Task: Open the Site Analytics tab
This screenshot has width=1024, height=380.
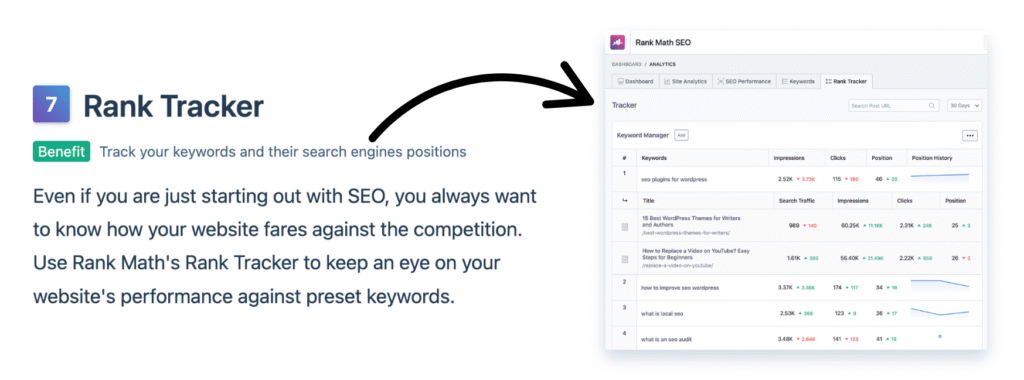Action: (x=685, y=82)
